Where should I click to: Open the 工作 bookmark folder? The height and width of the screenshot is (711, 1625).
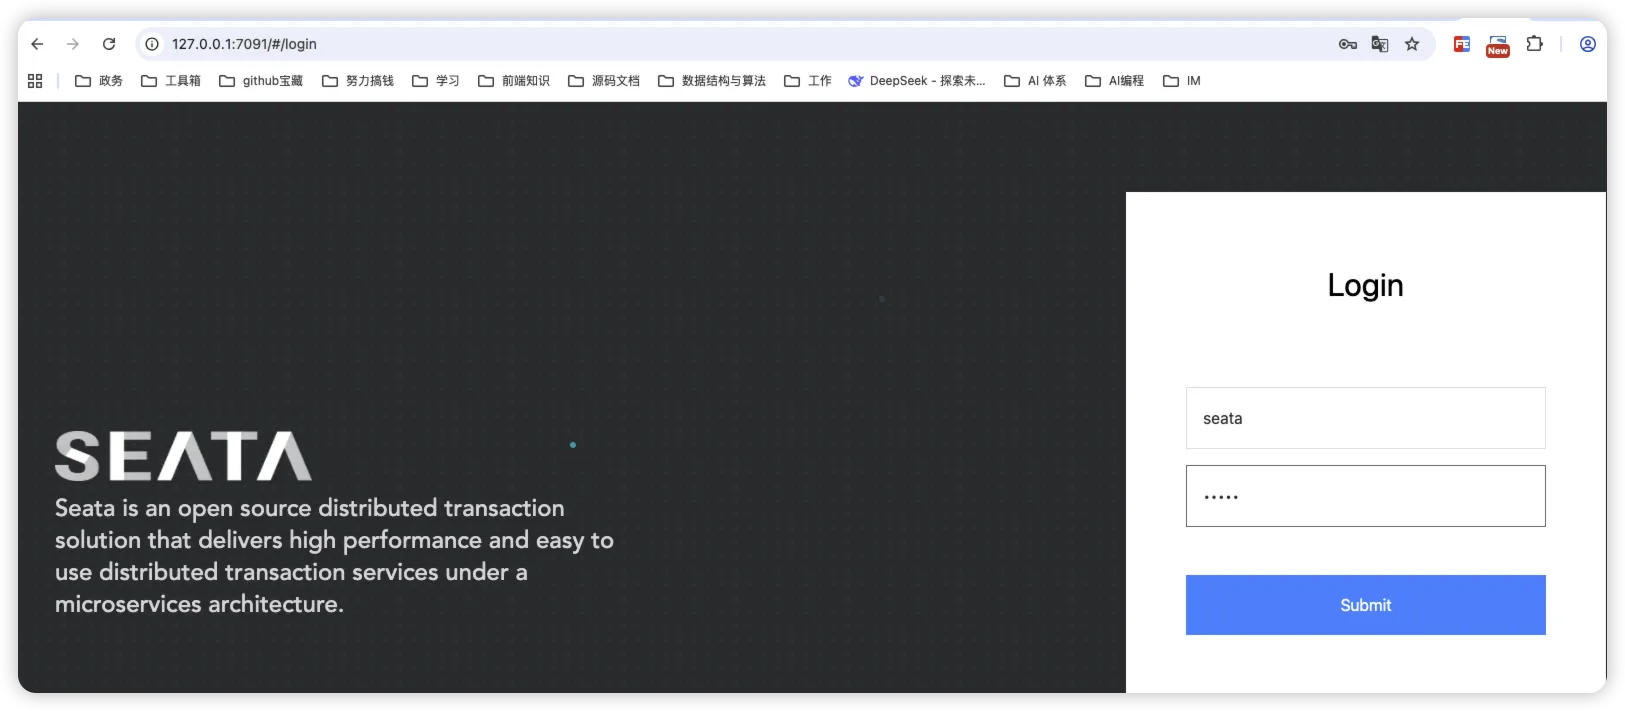[808, 81]
